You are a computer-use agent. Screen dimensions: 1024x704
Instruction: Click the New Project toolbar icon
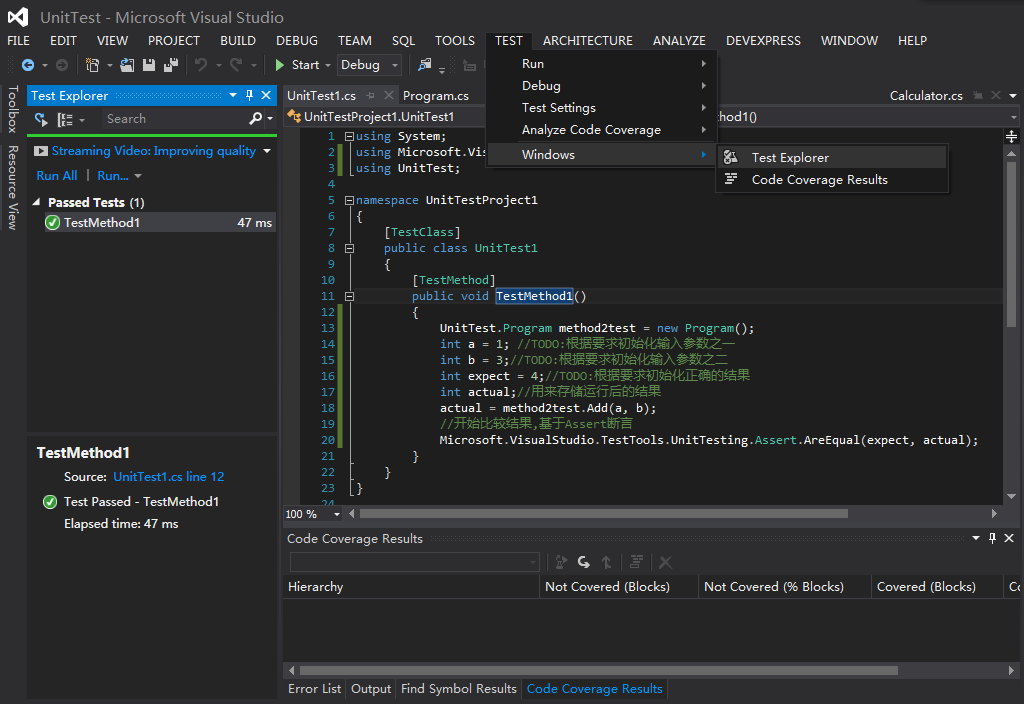93,65
